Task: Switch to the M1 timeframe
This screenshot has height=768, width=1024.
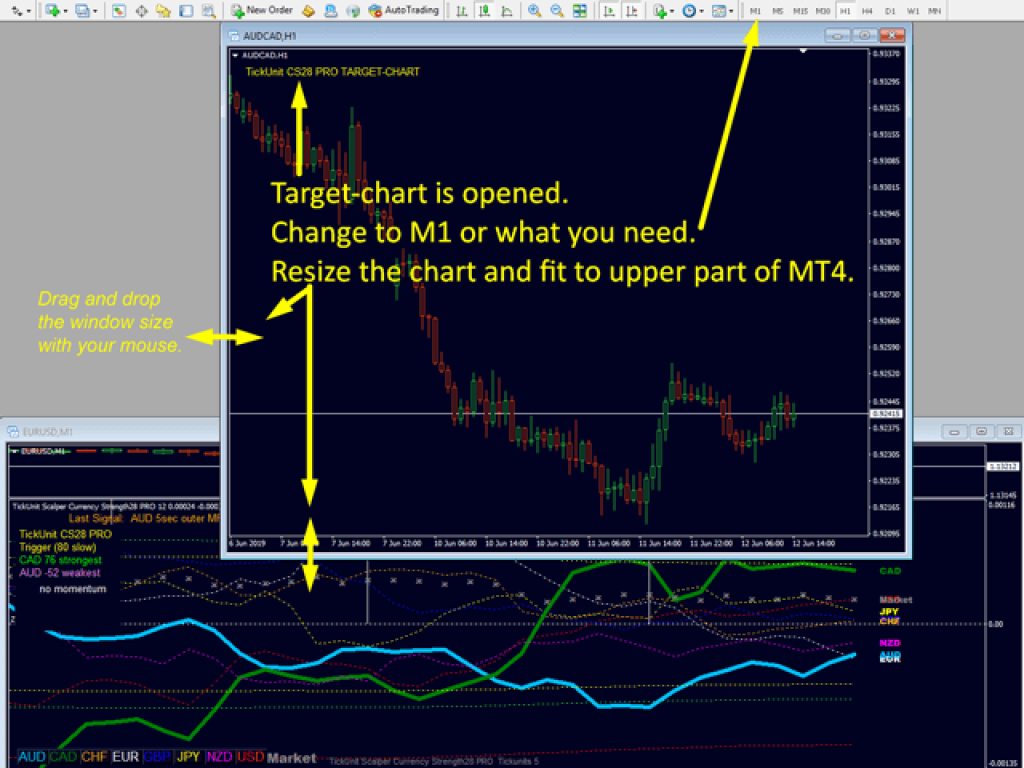Action: click(757, 11)
